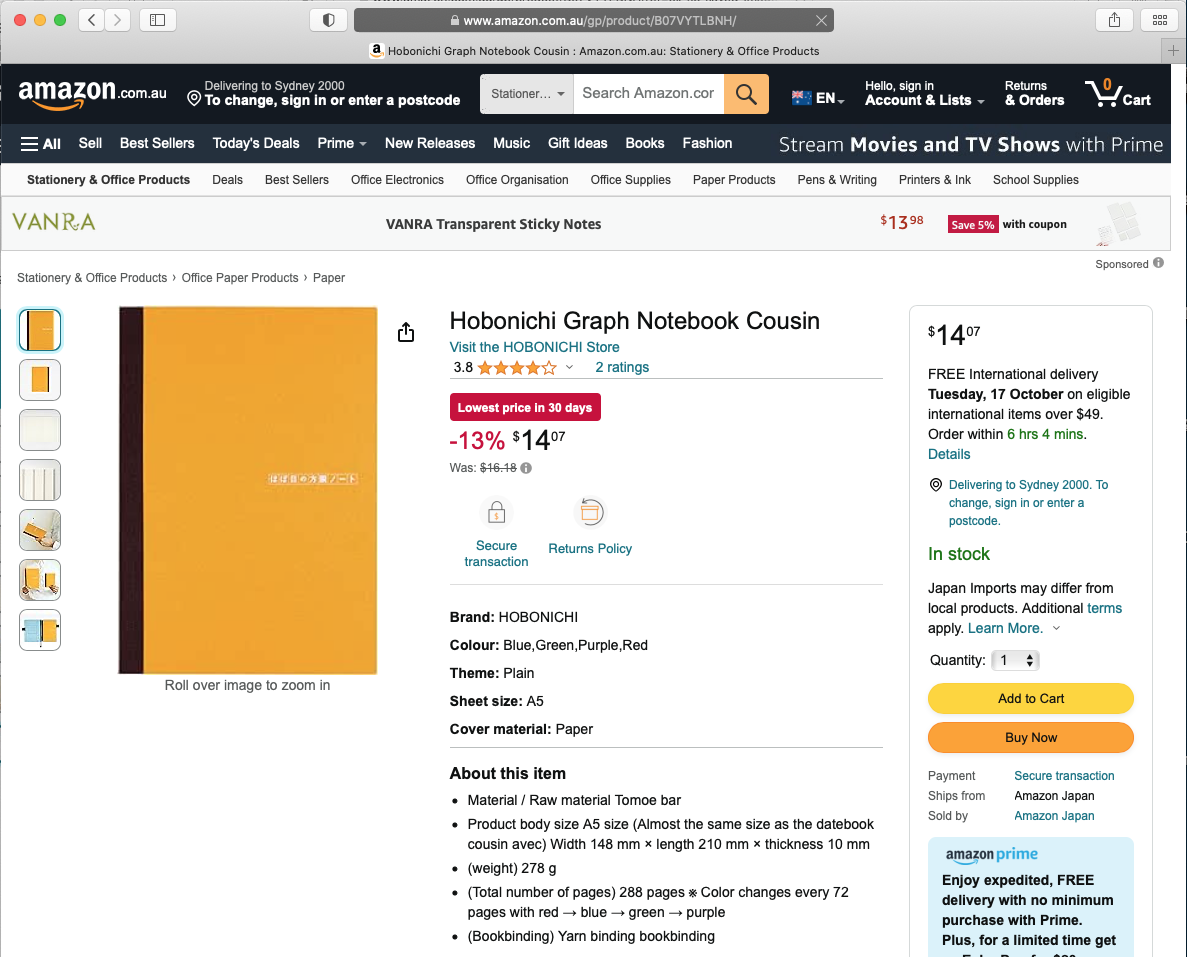Image resolution: width=1187 pixels, height=957 pixels.
Task: Click the Amazon.com.au logo
Action: click(92, 94)
